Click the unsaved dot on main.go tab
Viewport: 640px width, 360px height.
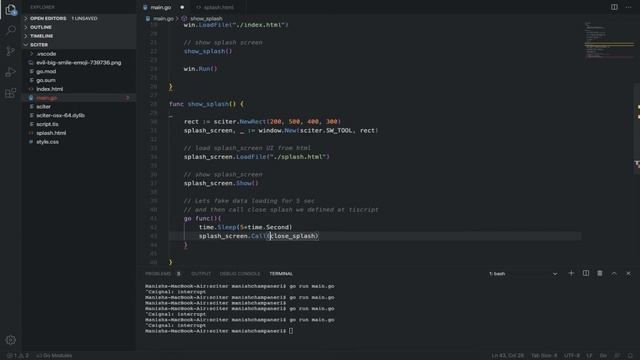pyautogui.click(x=182, y=7)
